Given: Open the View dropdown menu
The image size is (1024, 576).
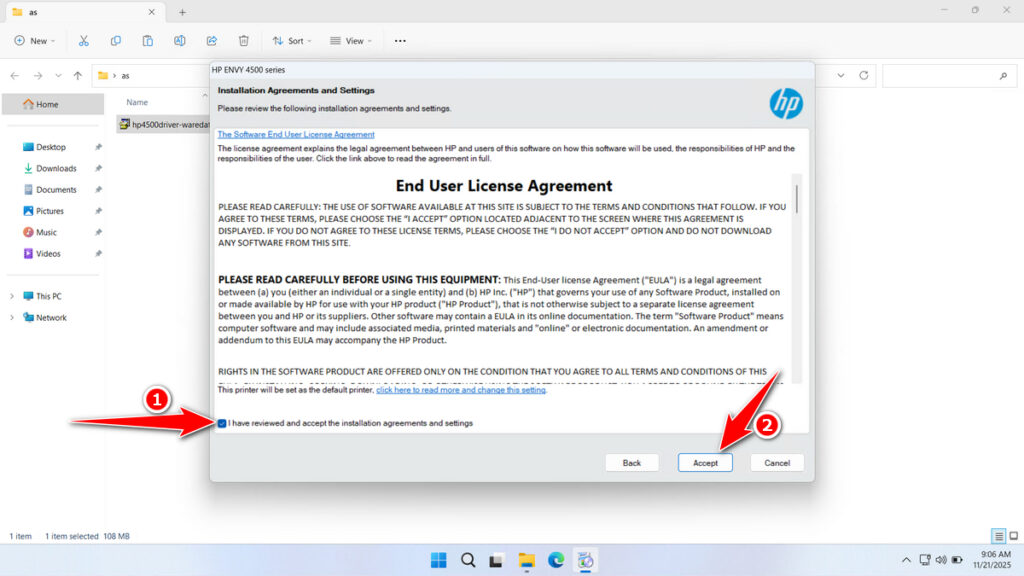Looking at the screenshot, I should click(x=351, y=40).
